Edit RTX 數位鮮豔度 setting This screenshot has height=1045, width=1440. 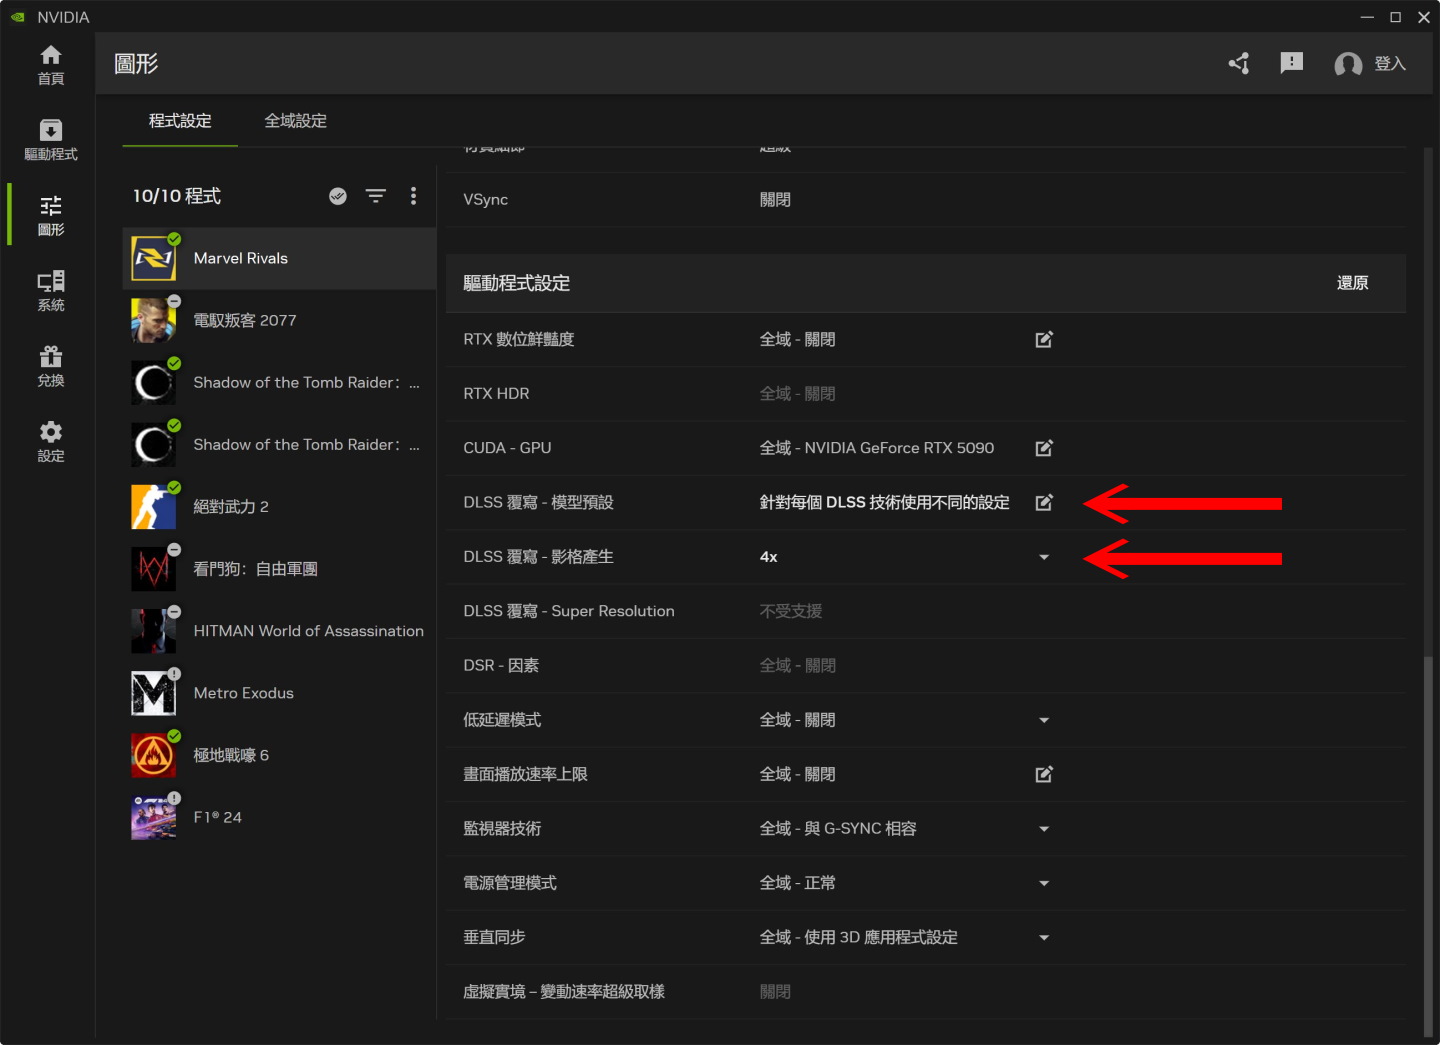(1044, 340)
